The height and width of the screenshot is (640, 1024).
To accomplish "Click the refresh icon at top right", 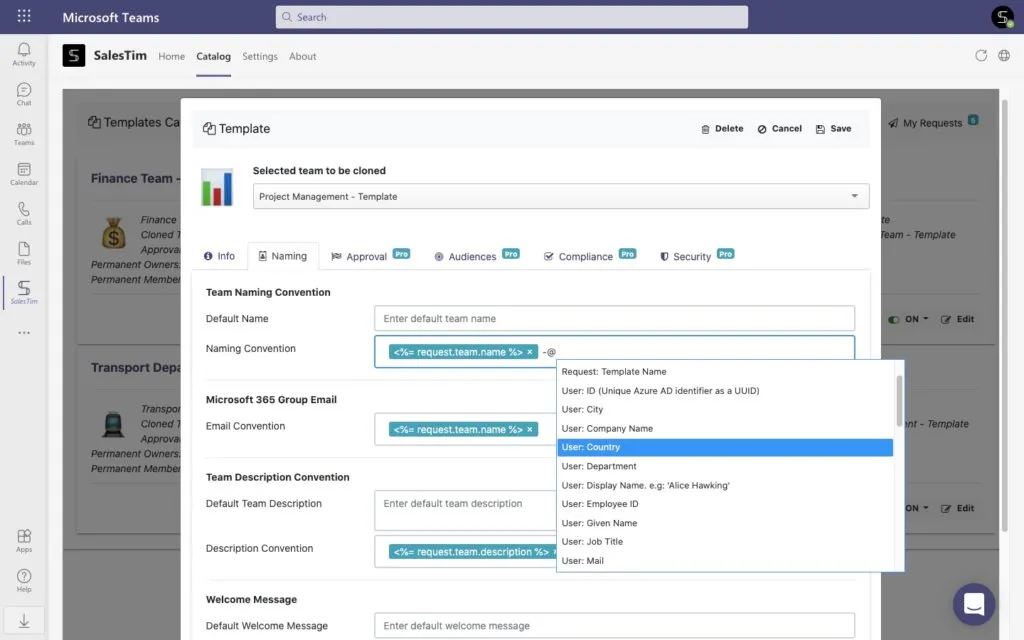I will coord(980,56).
